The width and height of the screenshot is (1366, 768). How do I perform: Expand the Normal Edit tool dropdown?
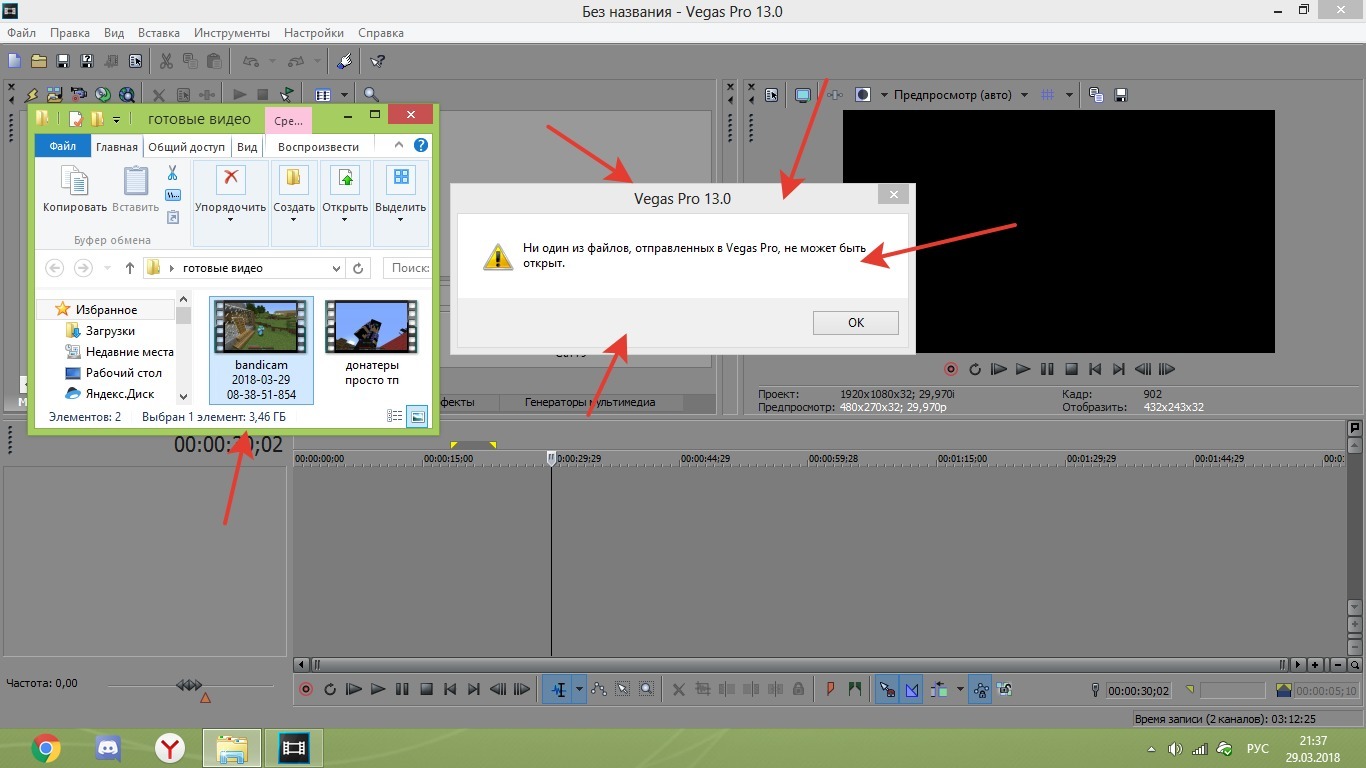(579, 689)
